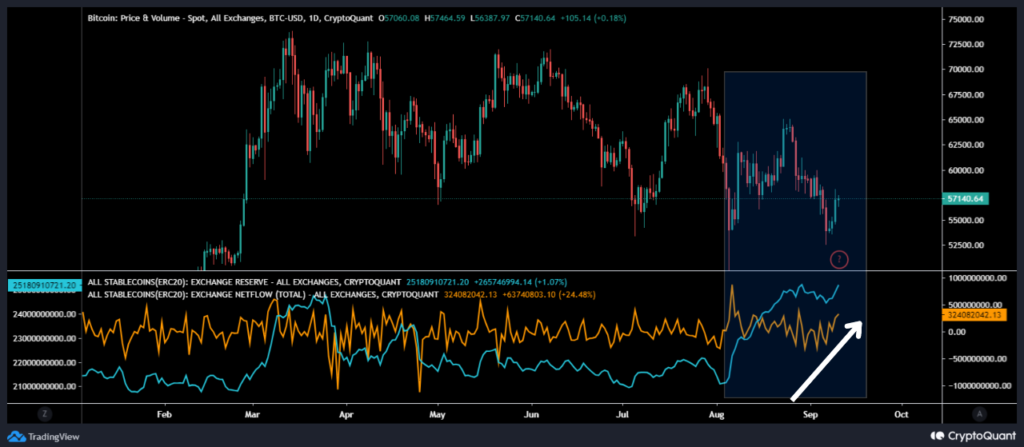Image resolution: width=1024 pixels, height=447 pixels.
Task: Click the 52500.00 price axis label
Action: pos(967,246)
